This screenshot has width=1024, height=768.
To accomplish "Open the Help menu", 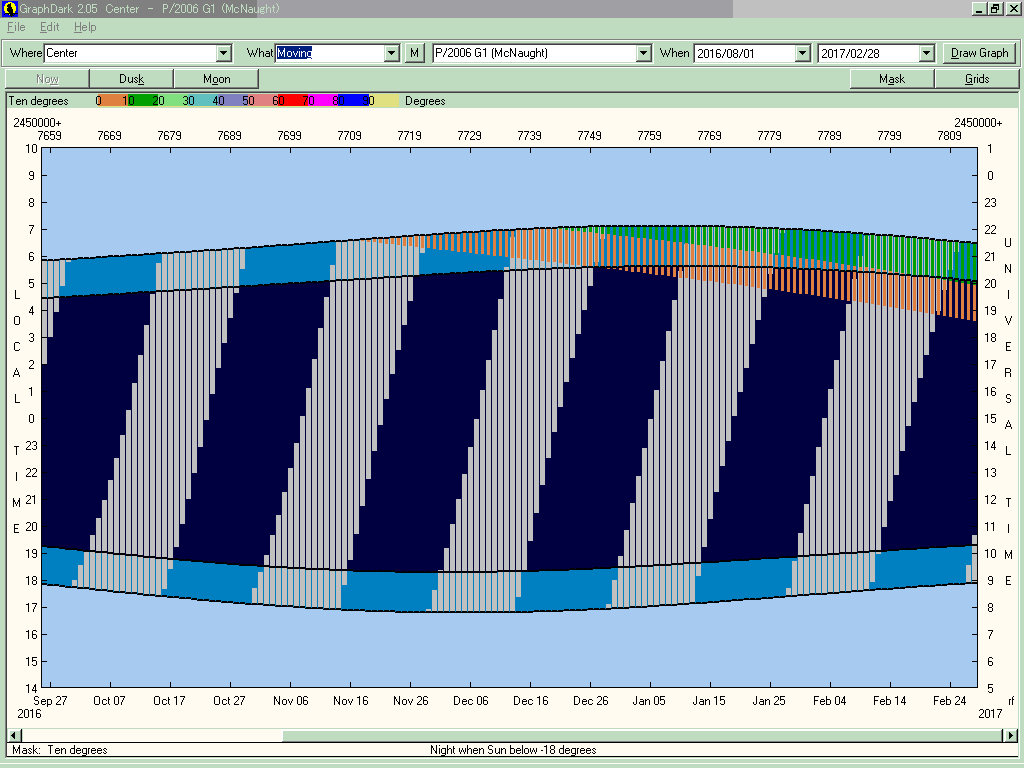I will coord(85,27).
